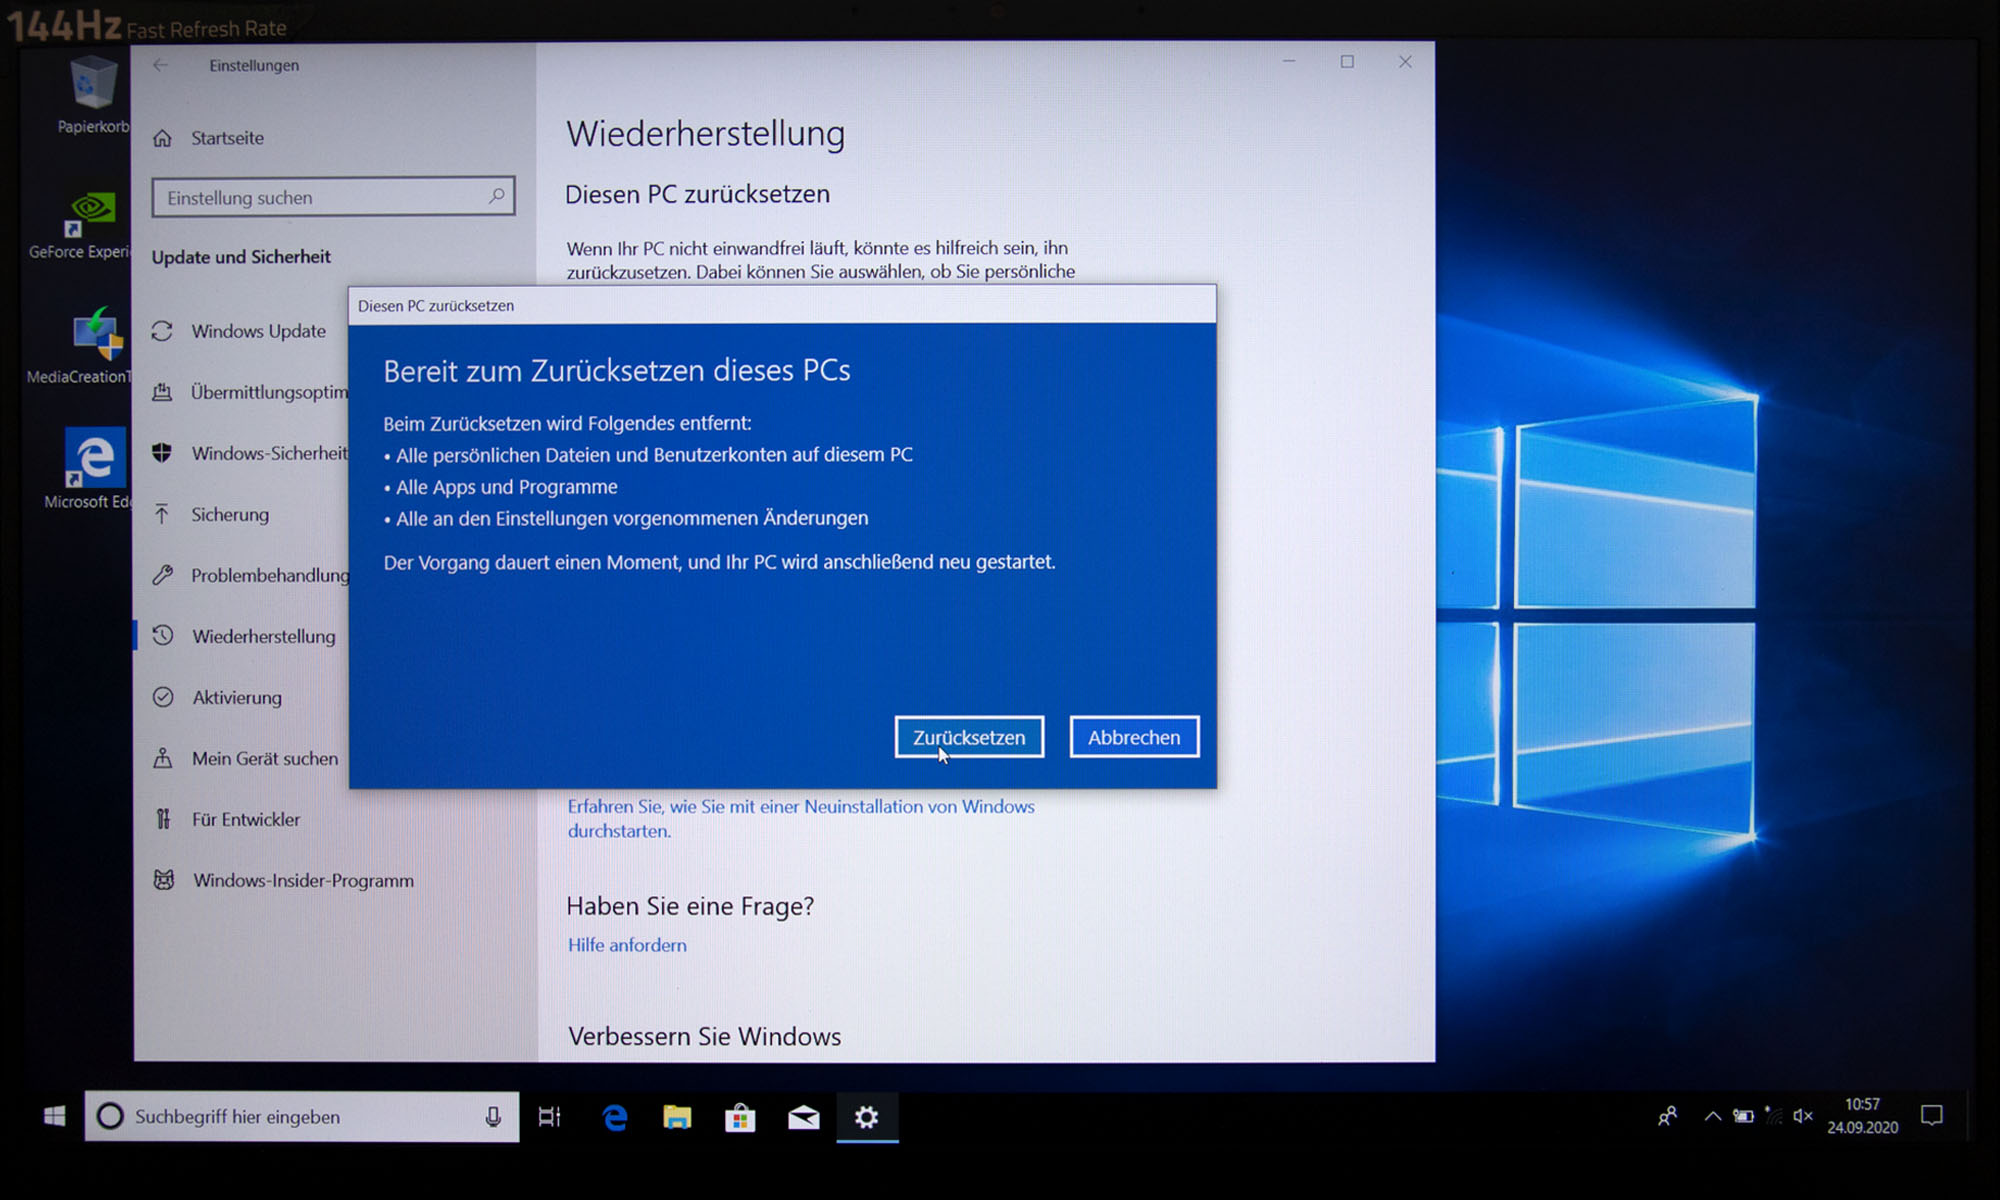The height and width of the screenshot is (1200, 2000).
Task: Click the Hilfe anfordern link
Action: (627, 945)
